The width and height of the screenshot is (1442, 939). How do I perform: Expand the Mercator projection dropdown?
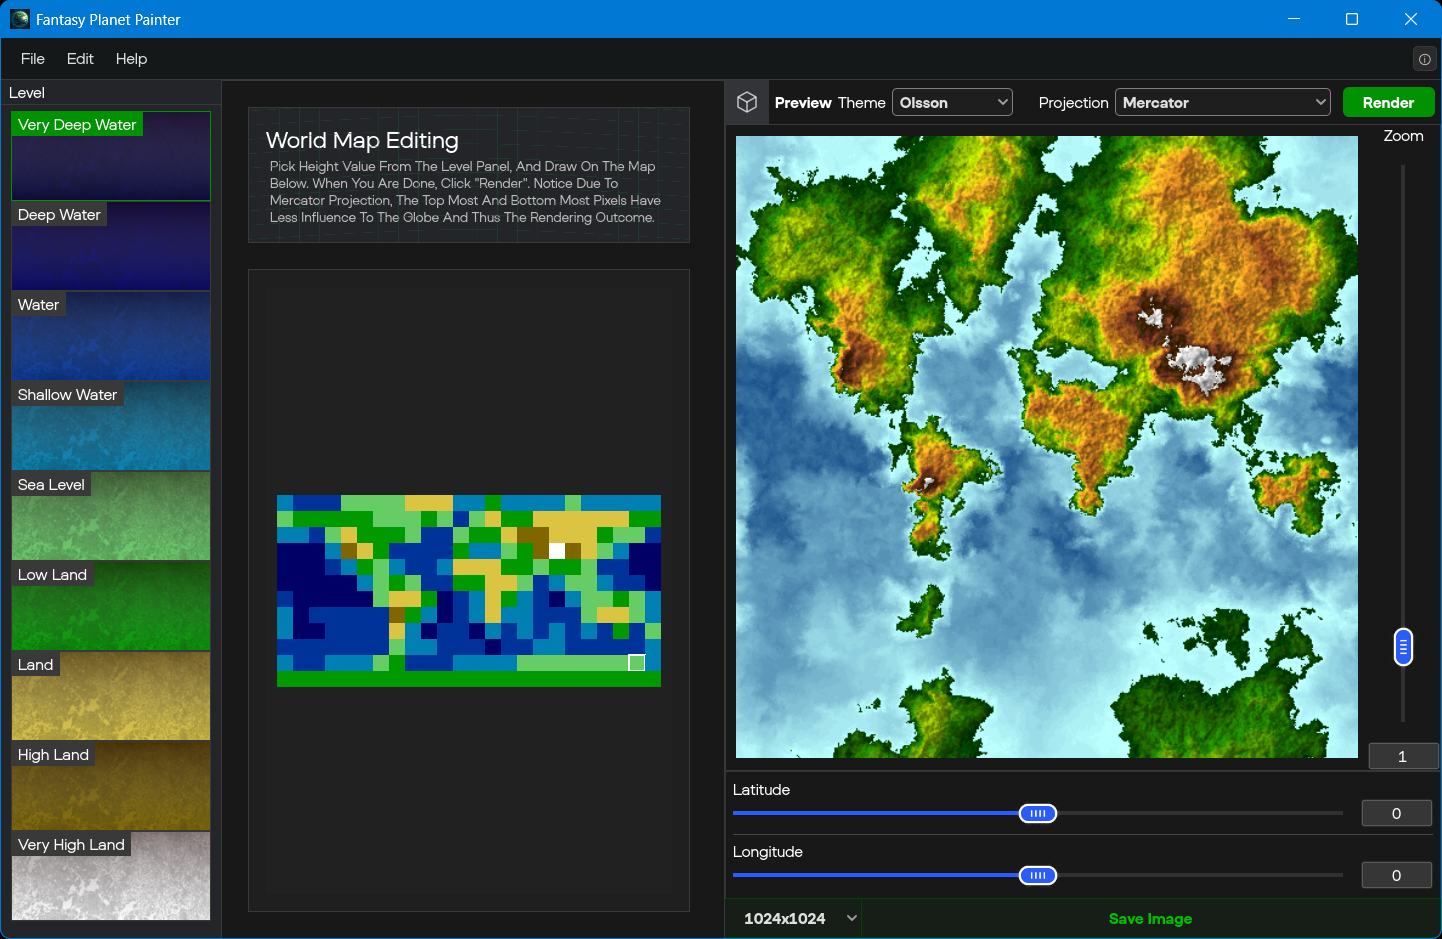pyautogui.click(x=1222, y=102)
